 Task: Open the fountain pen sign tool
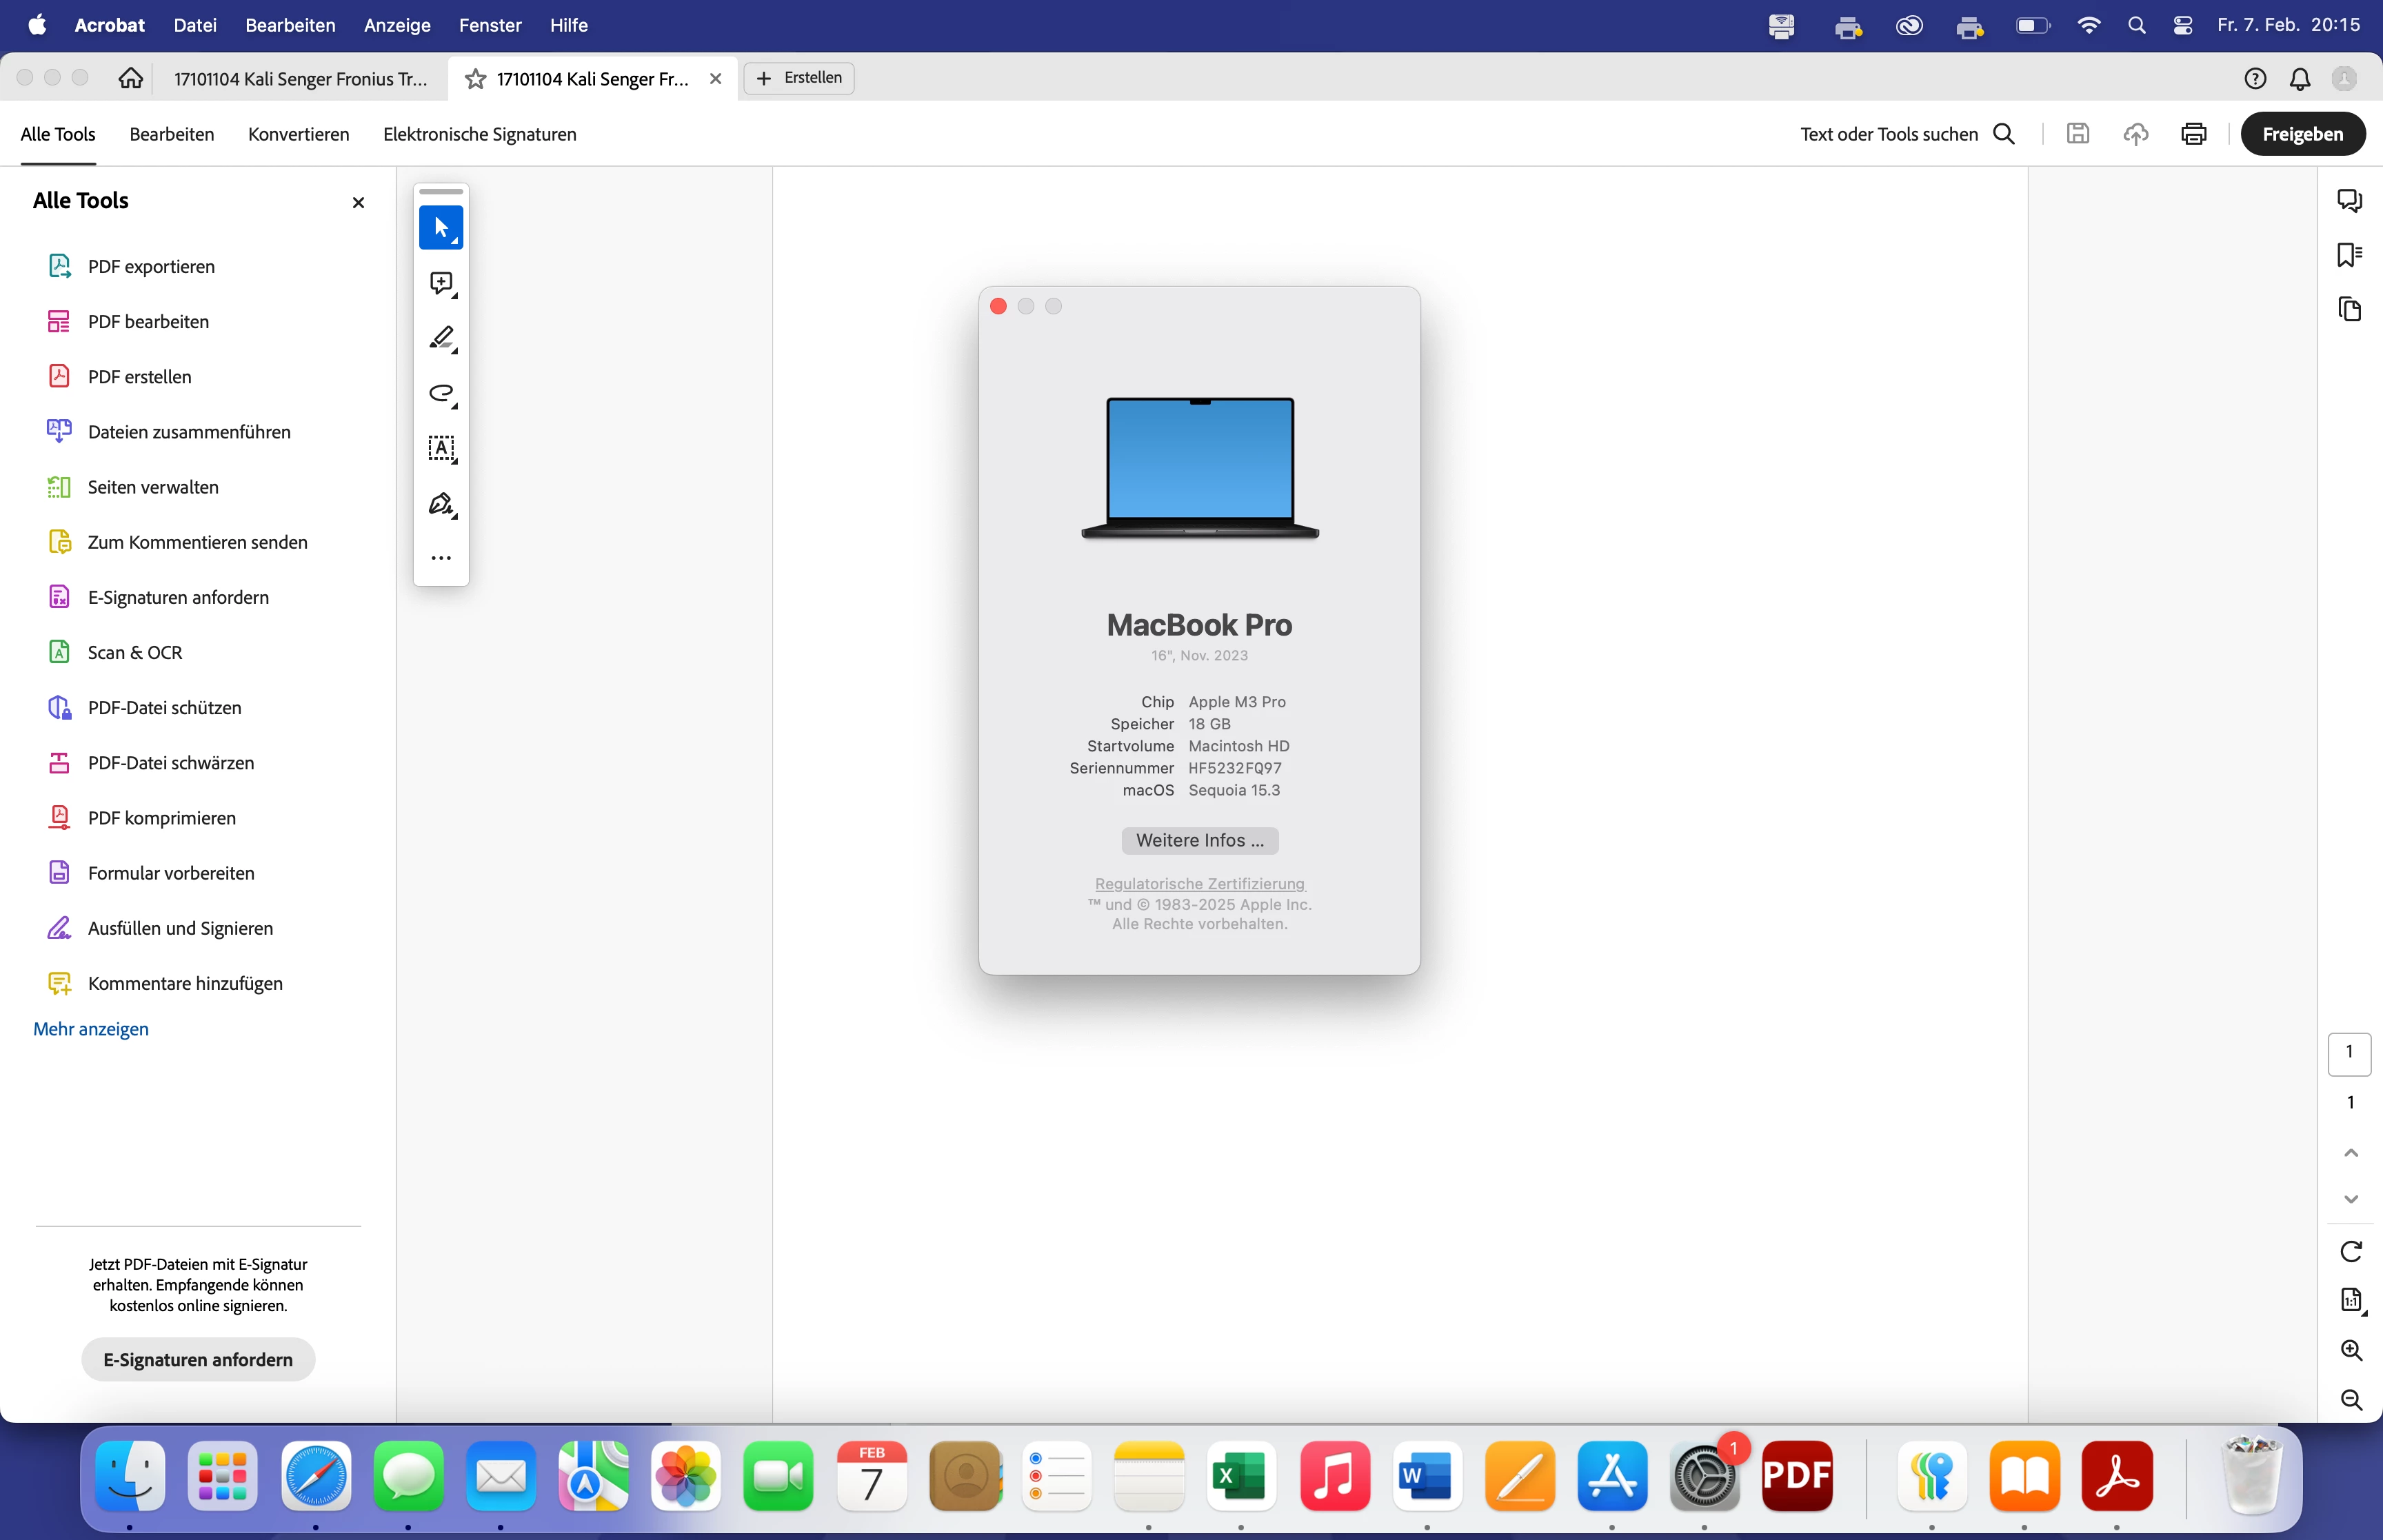(x=441, y=504)
